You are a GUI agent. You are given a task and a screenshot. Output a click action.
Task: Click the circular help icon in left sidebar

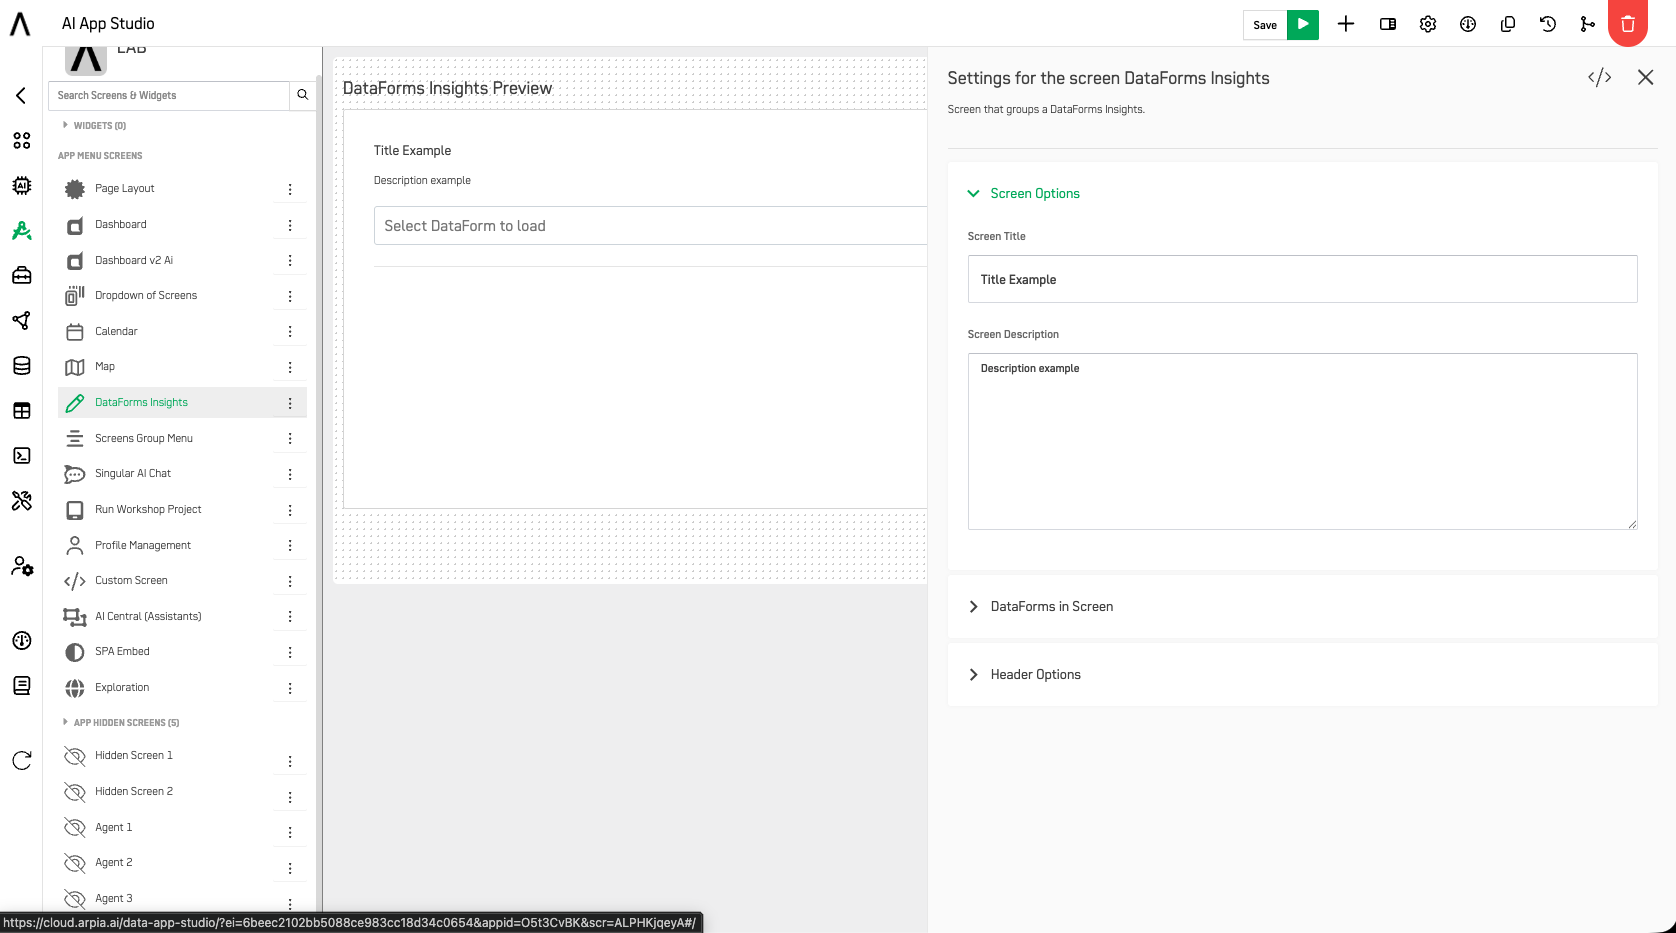point(21,640)
